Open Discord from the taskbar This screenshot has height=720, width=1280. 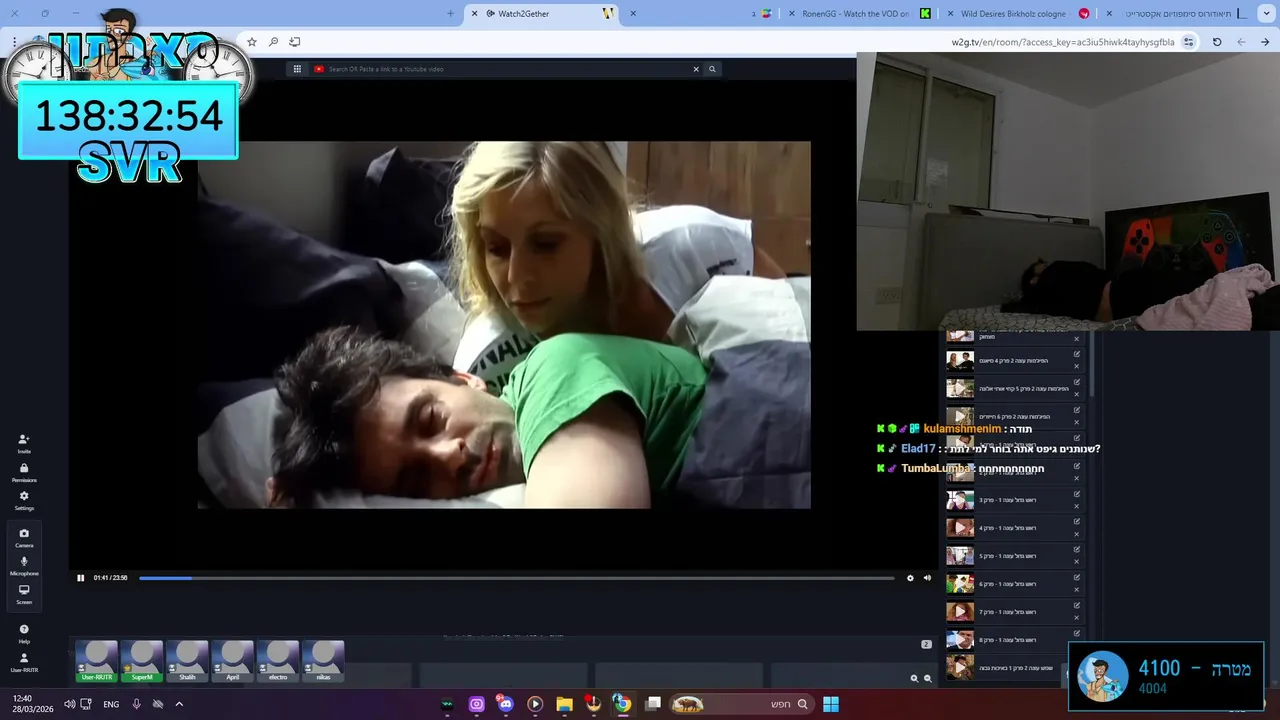point(506,704)
